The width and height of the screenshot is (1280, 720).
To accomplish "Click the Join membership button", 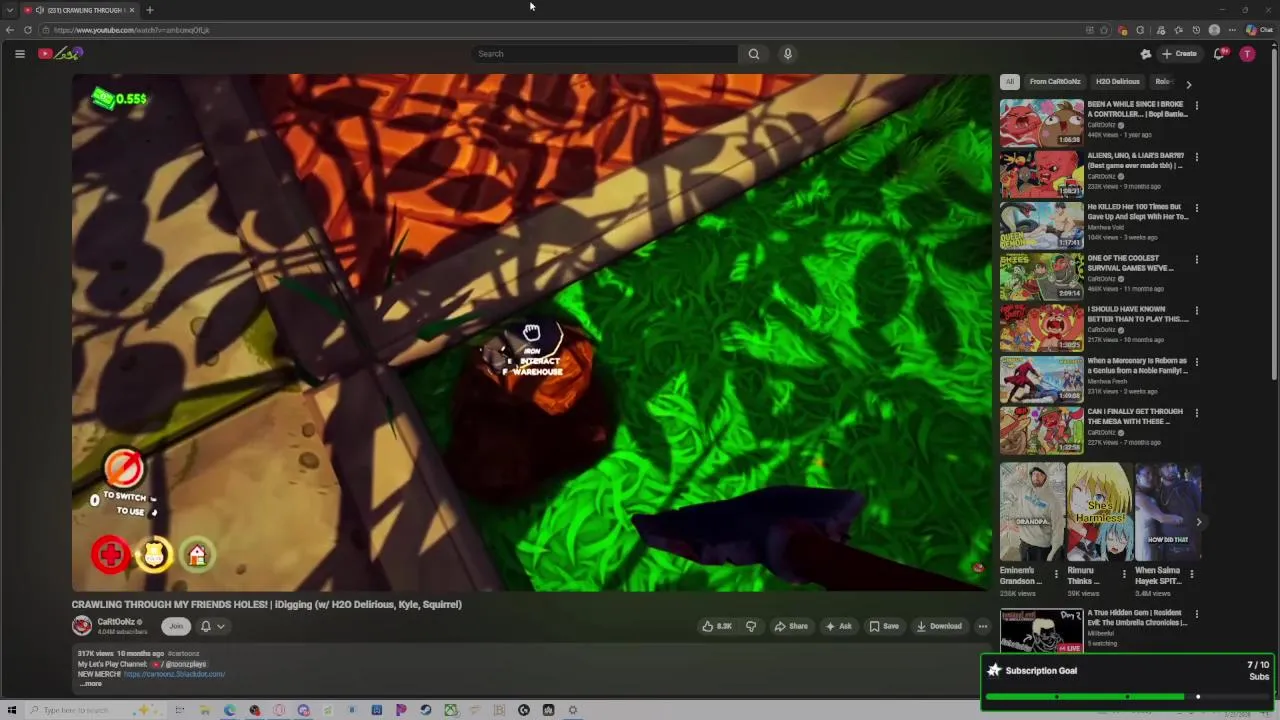I will click(x=176, y=626).
